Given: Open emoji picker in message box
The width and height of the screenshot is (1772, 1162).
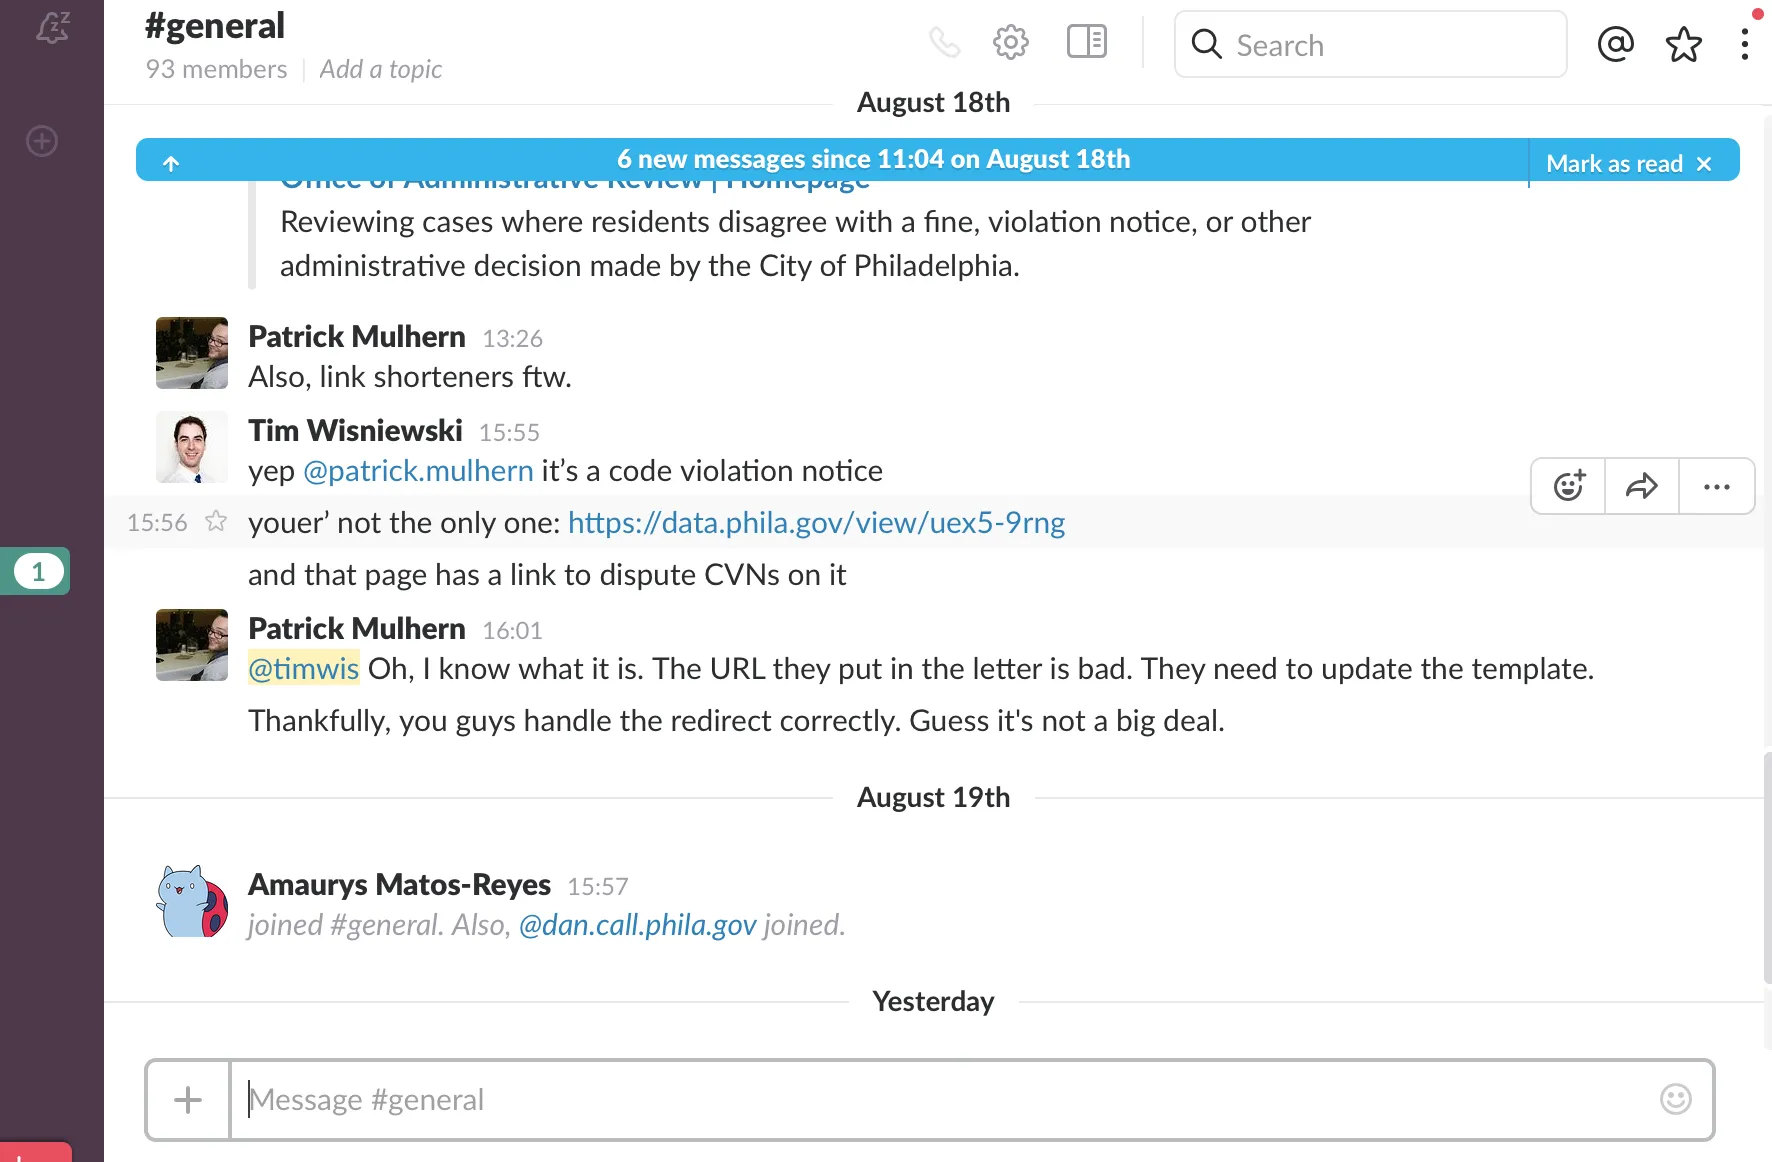Looking at the screenshot, I should tap(1675, 1099).
